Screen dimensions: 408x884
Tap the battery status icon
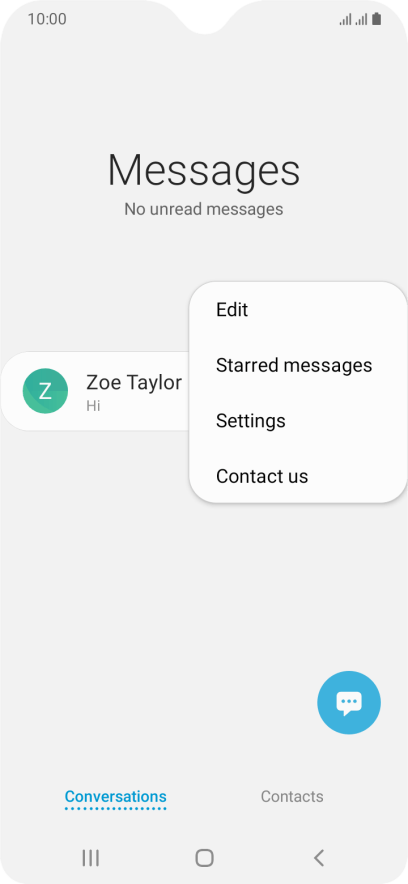376,19
